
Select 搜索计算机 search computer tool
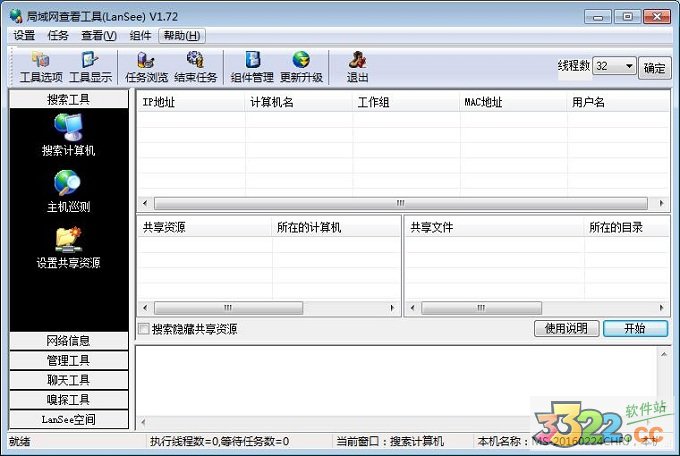tap(68, 135)
